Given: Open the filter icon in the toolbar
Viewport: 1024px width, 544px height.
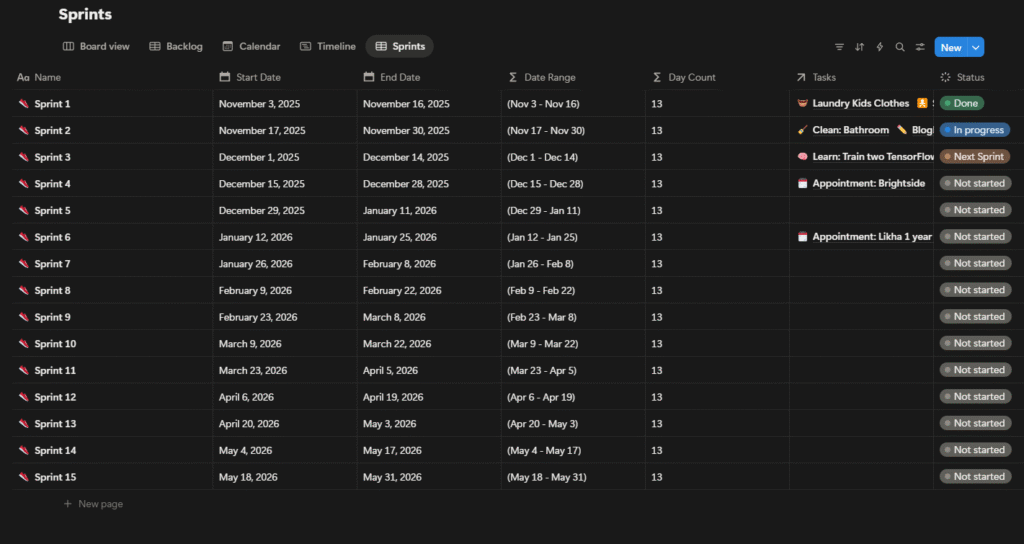Looking at the screenshot, I should tap(839, 47).
